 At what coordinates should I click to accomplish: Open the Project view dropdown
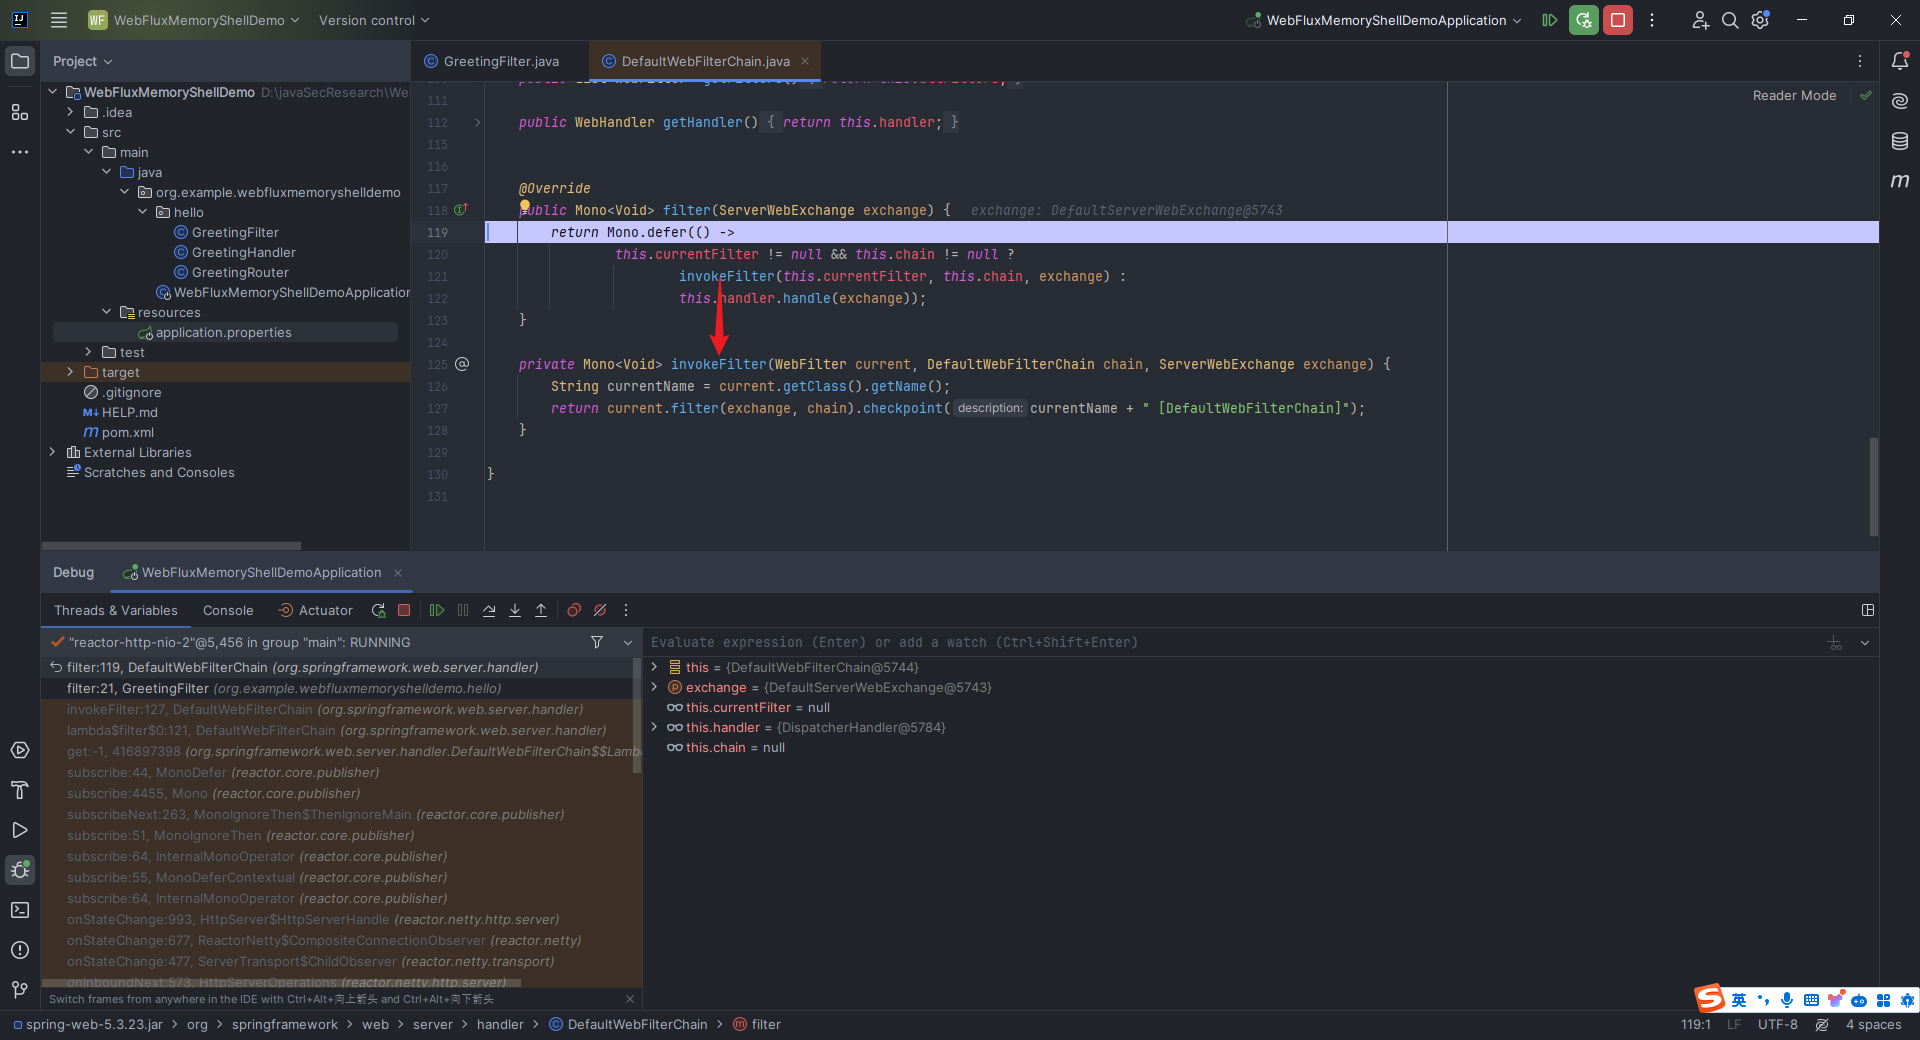click(x=82, y=61)
